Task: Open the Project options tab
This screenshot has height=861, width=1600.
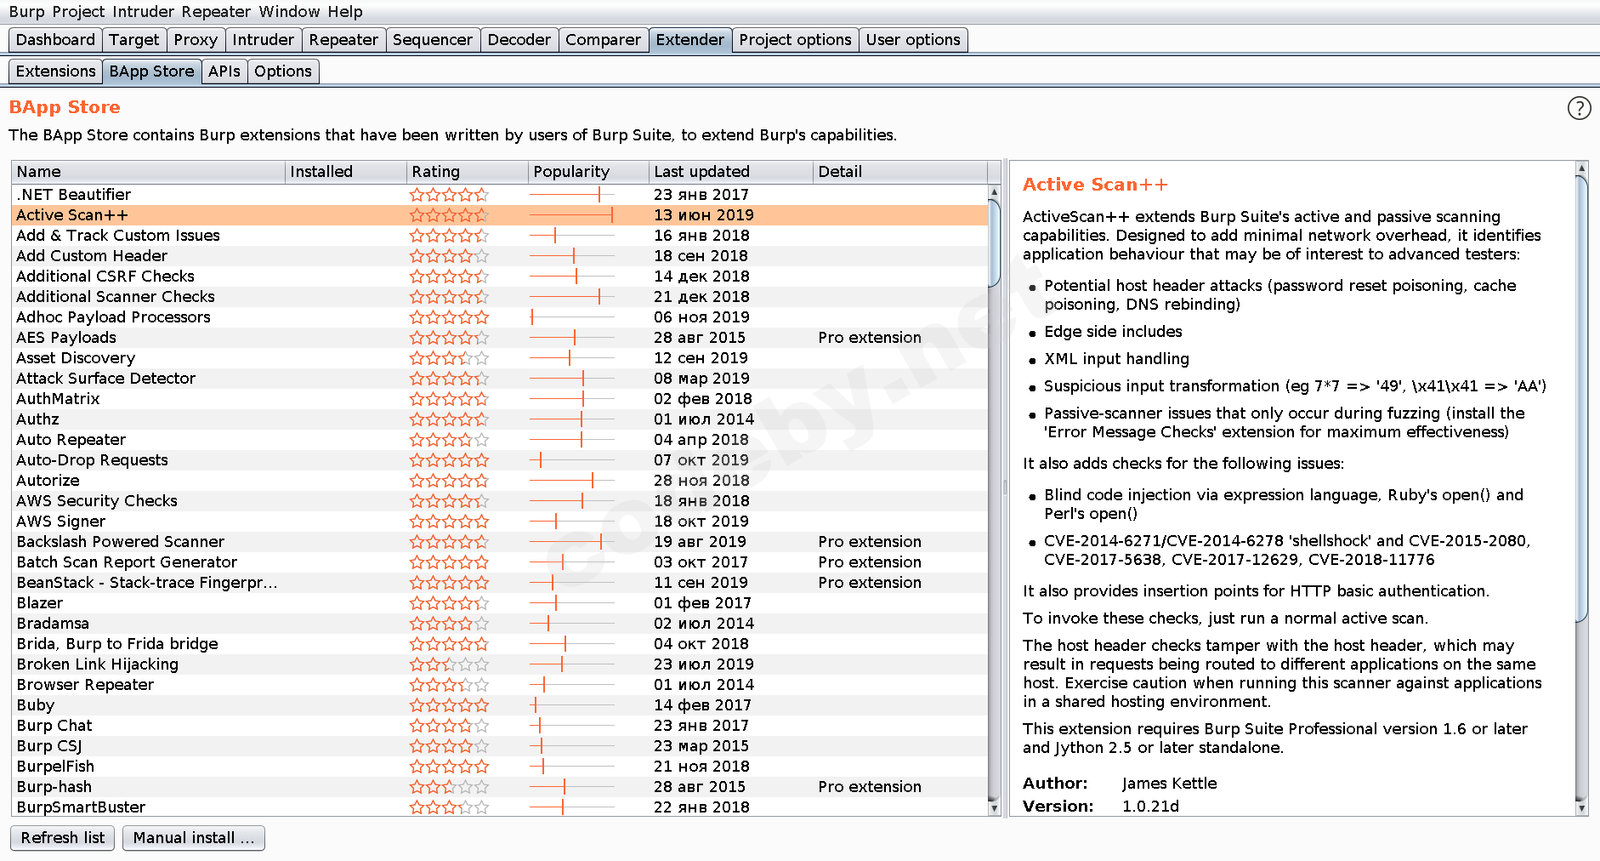Action: point(795,40)
